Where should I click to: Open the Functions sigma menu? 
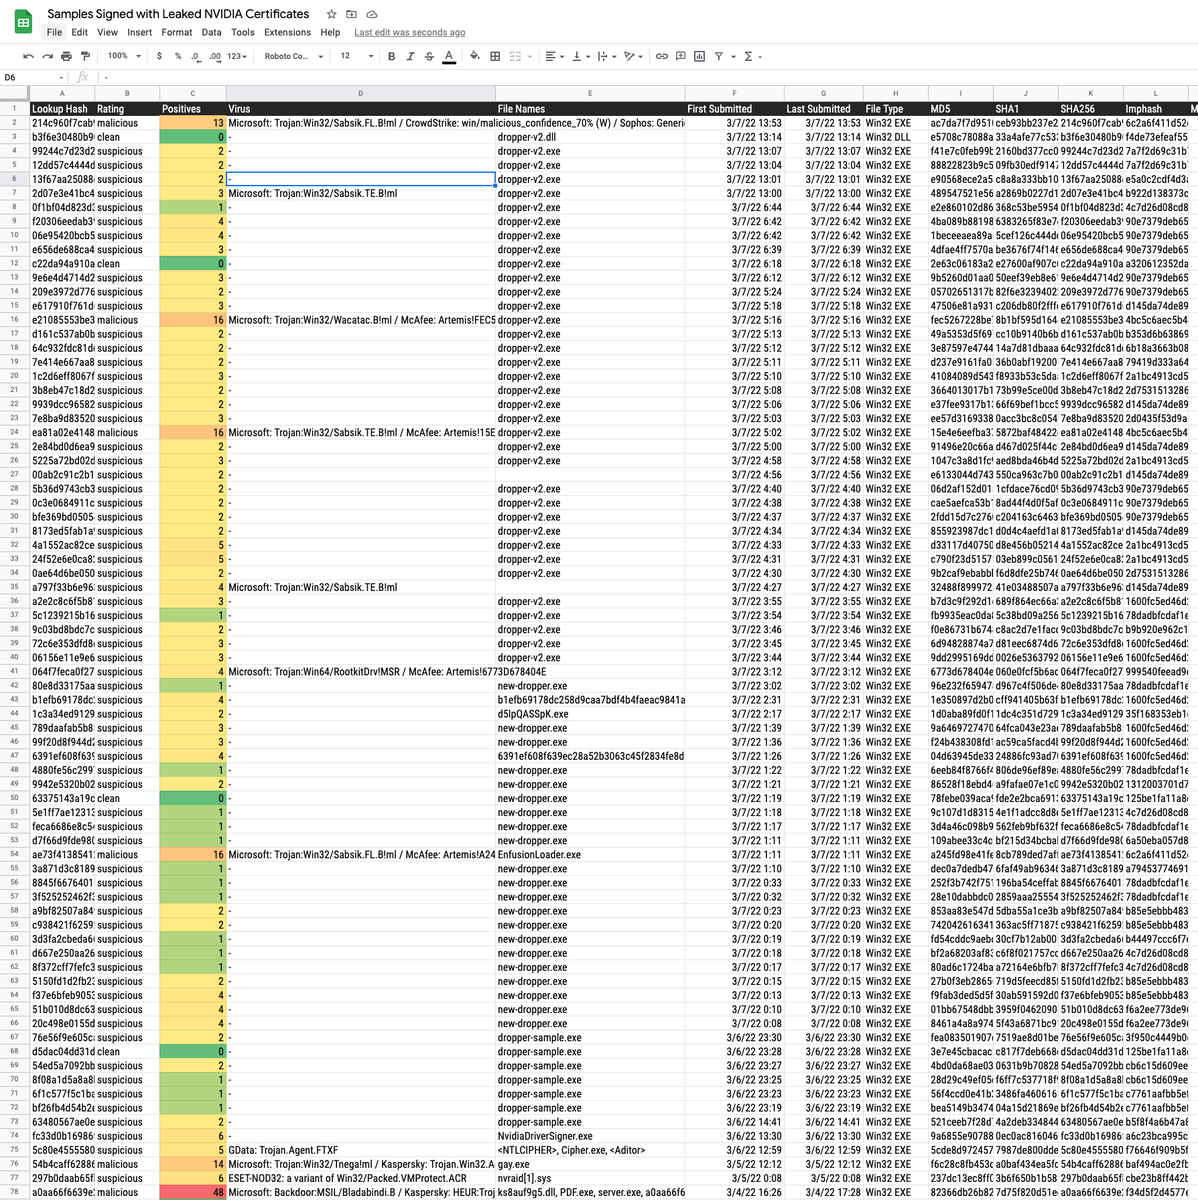click(x=751, y=56)
